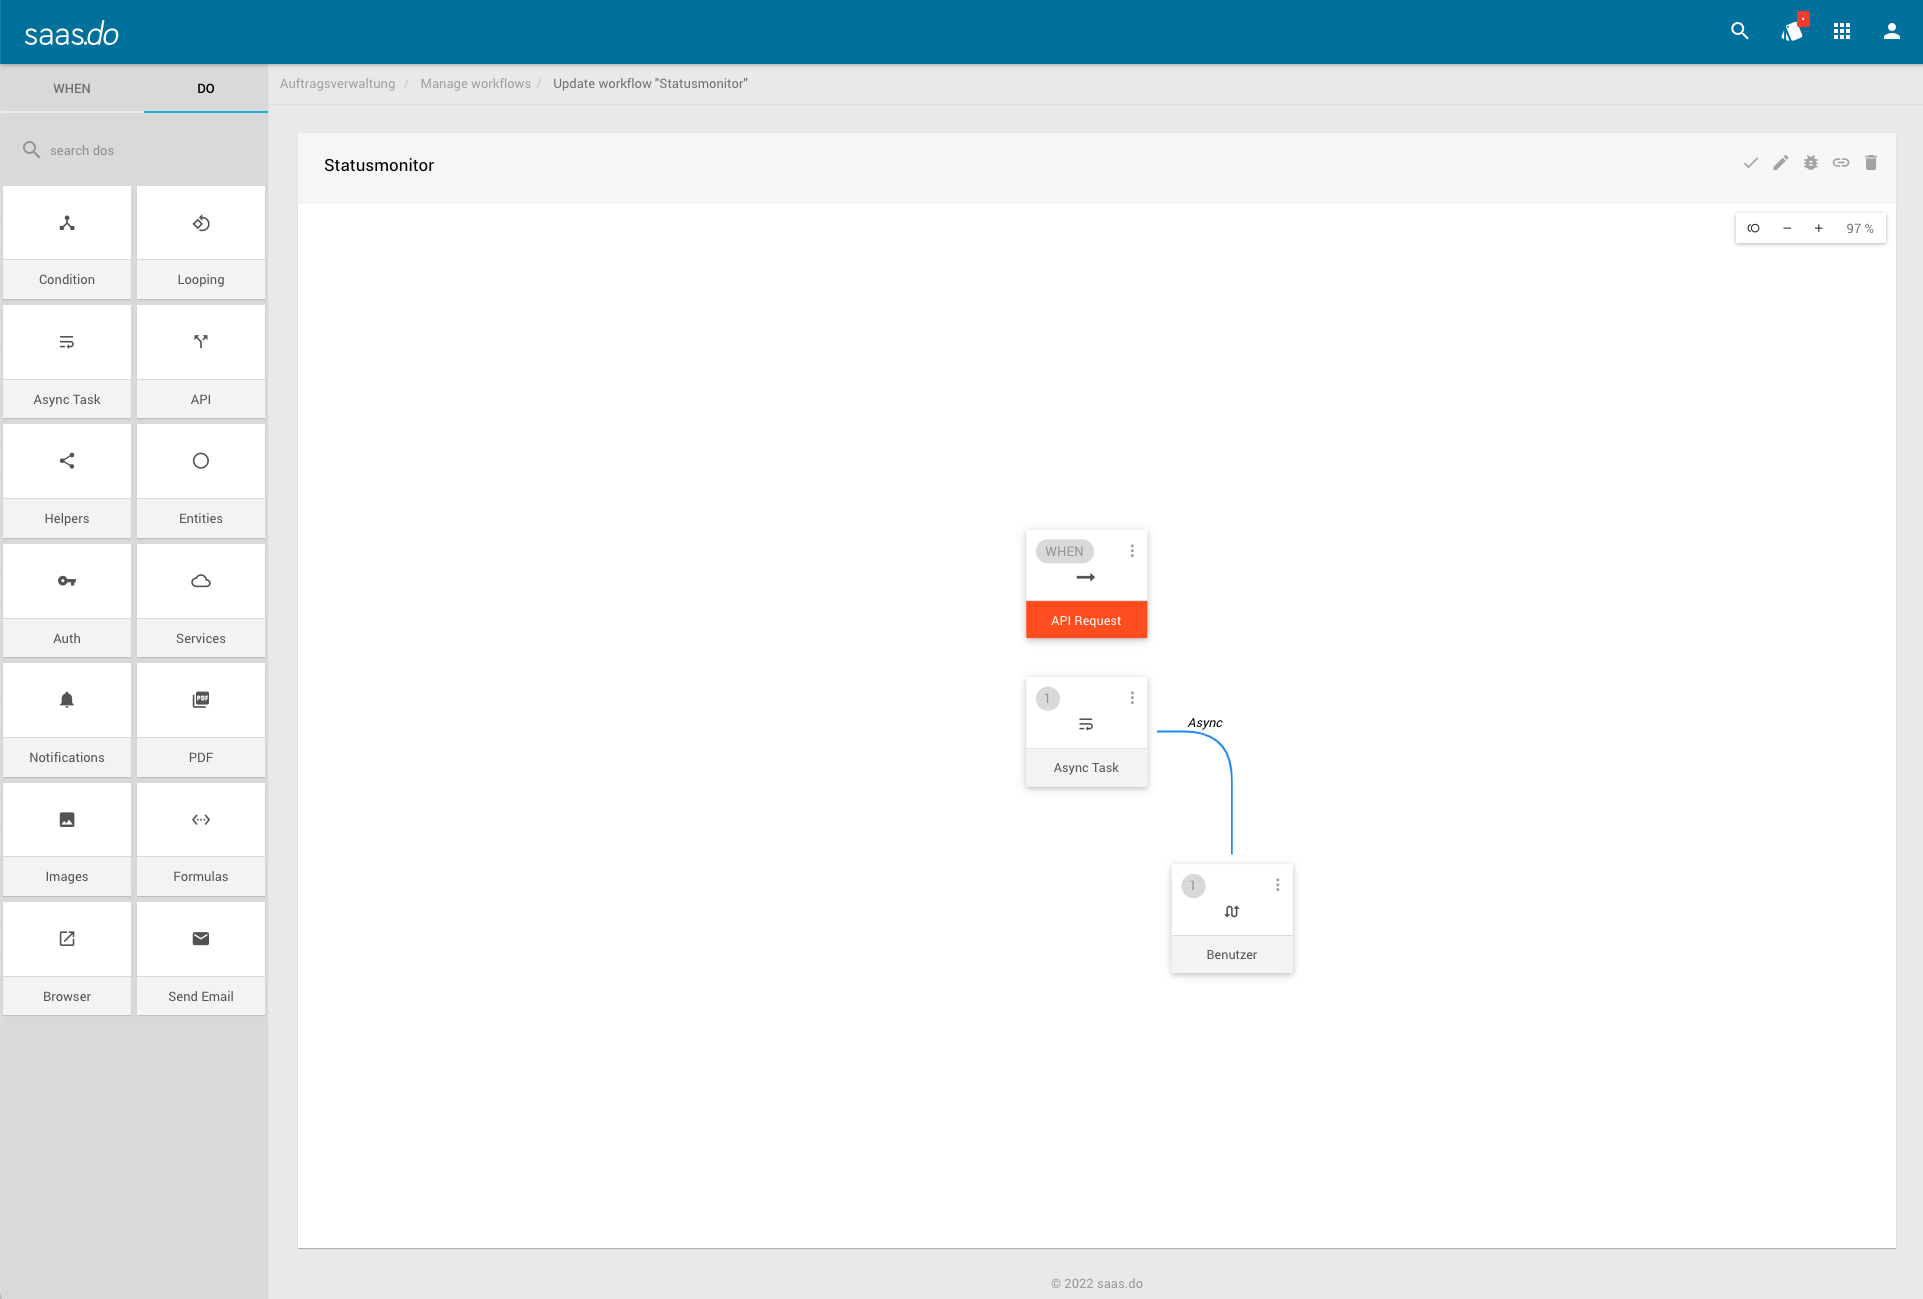Open three-dot menu on Benutzer node
The height and width of the screenshot is (1299, 1923).
[1277, 885]
